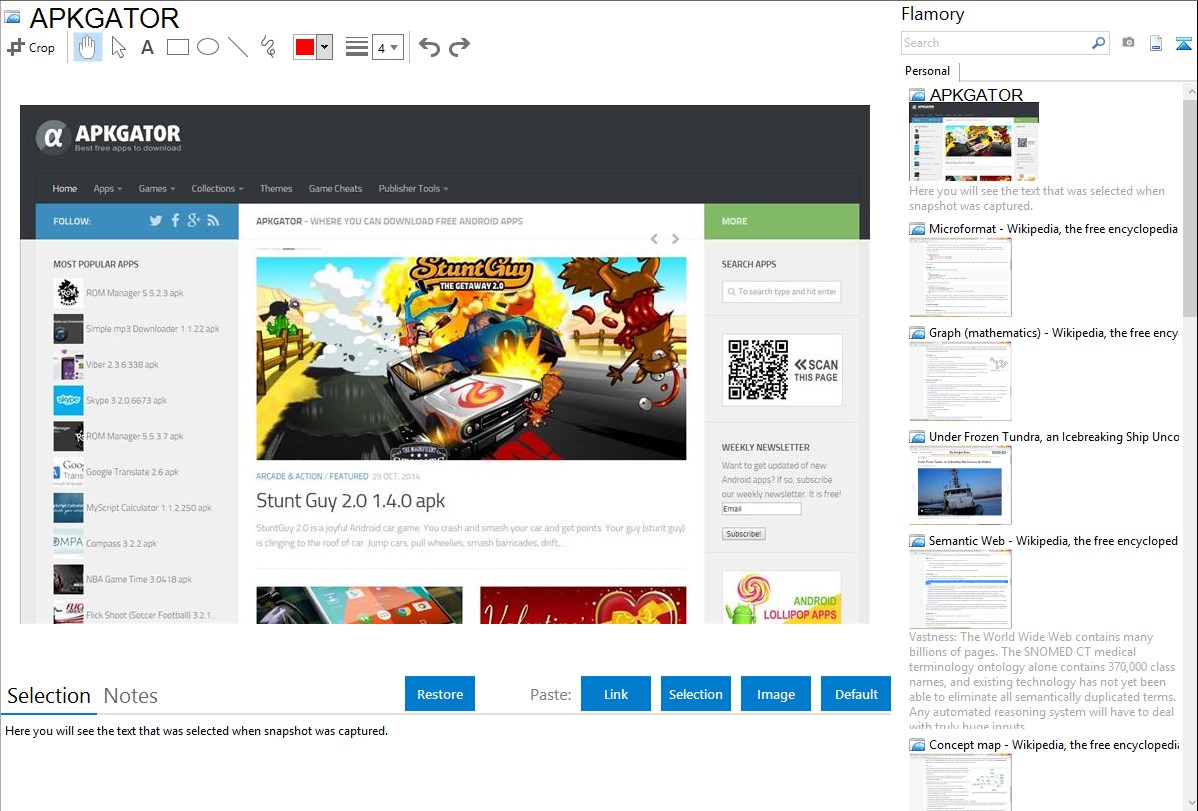Click the Flamory search box
1198x811 pixels.
(x=996, y=43)
